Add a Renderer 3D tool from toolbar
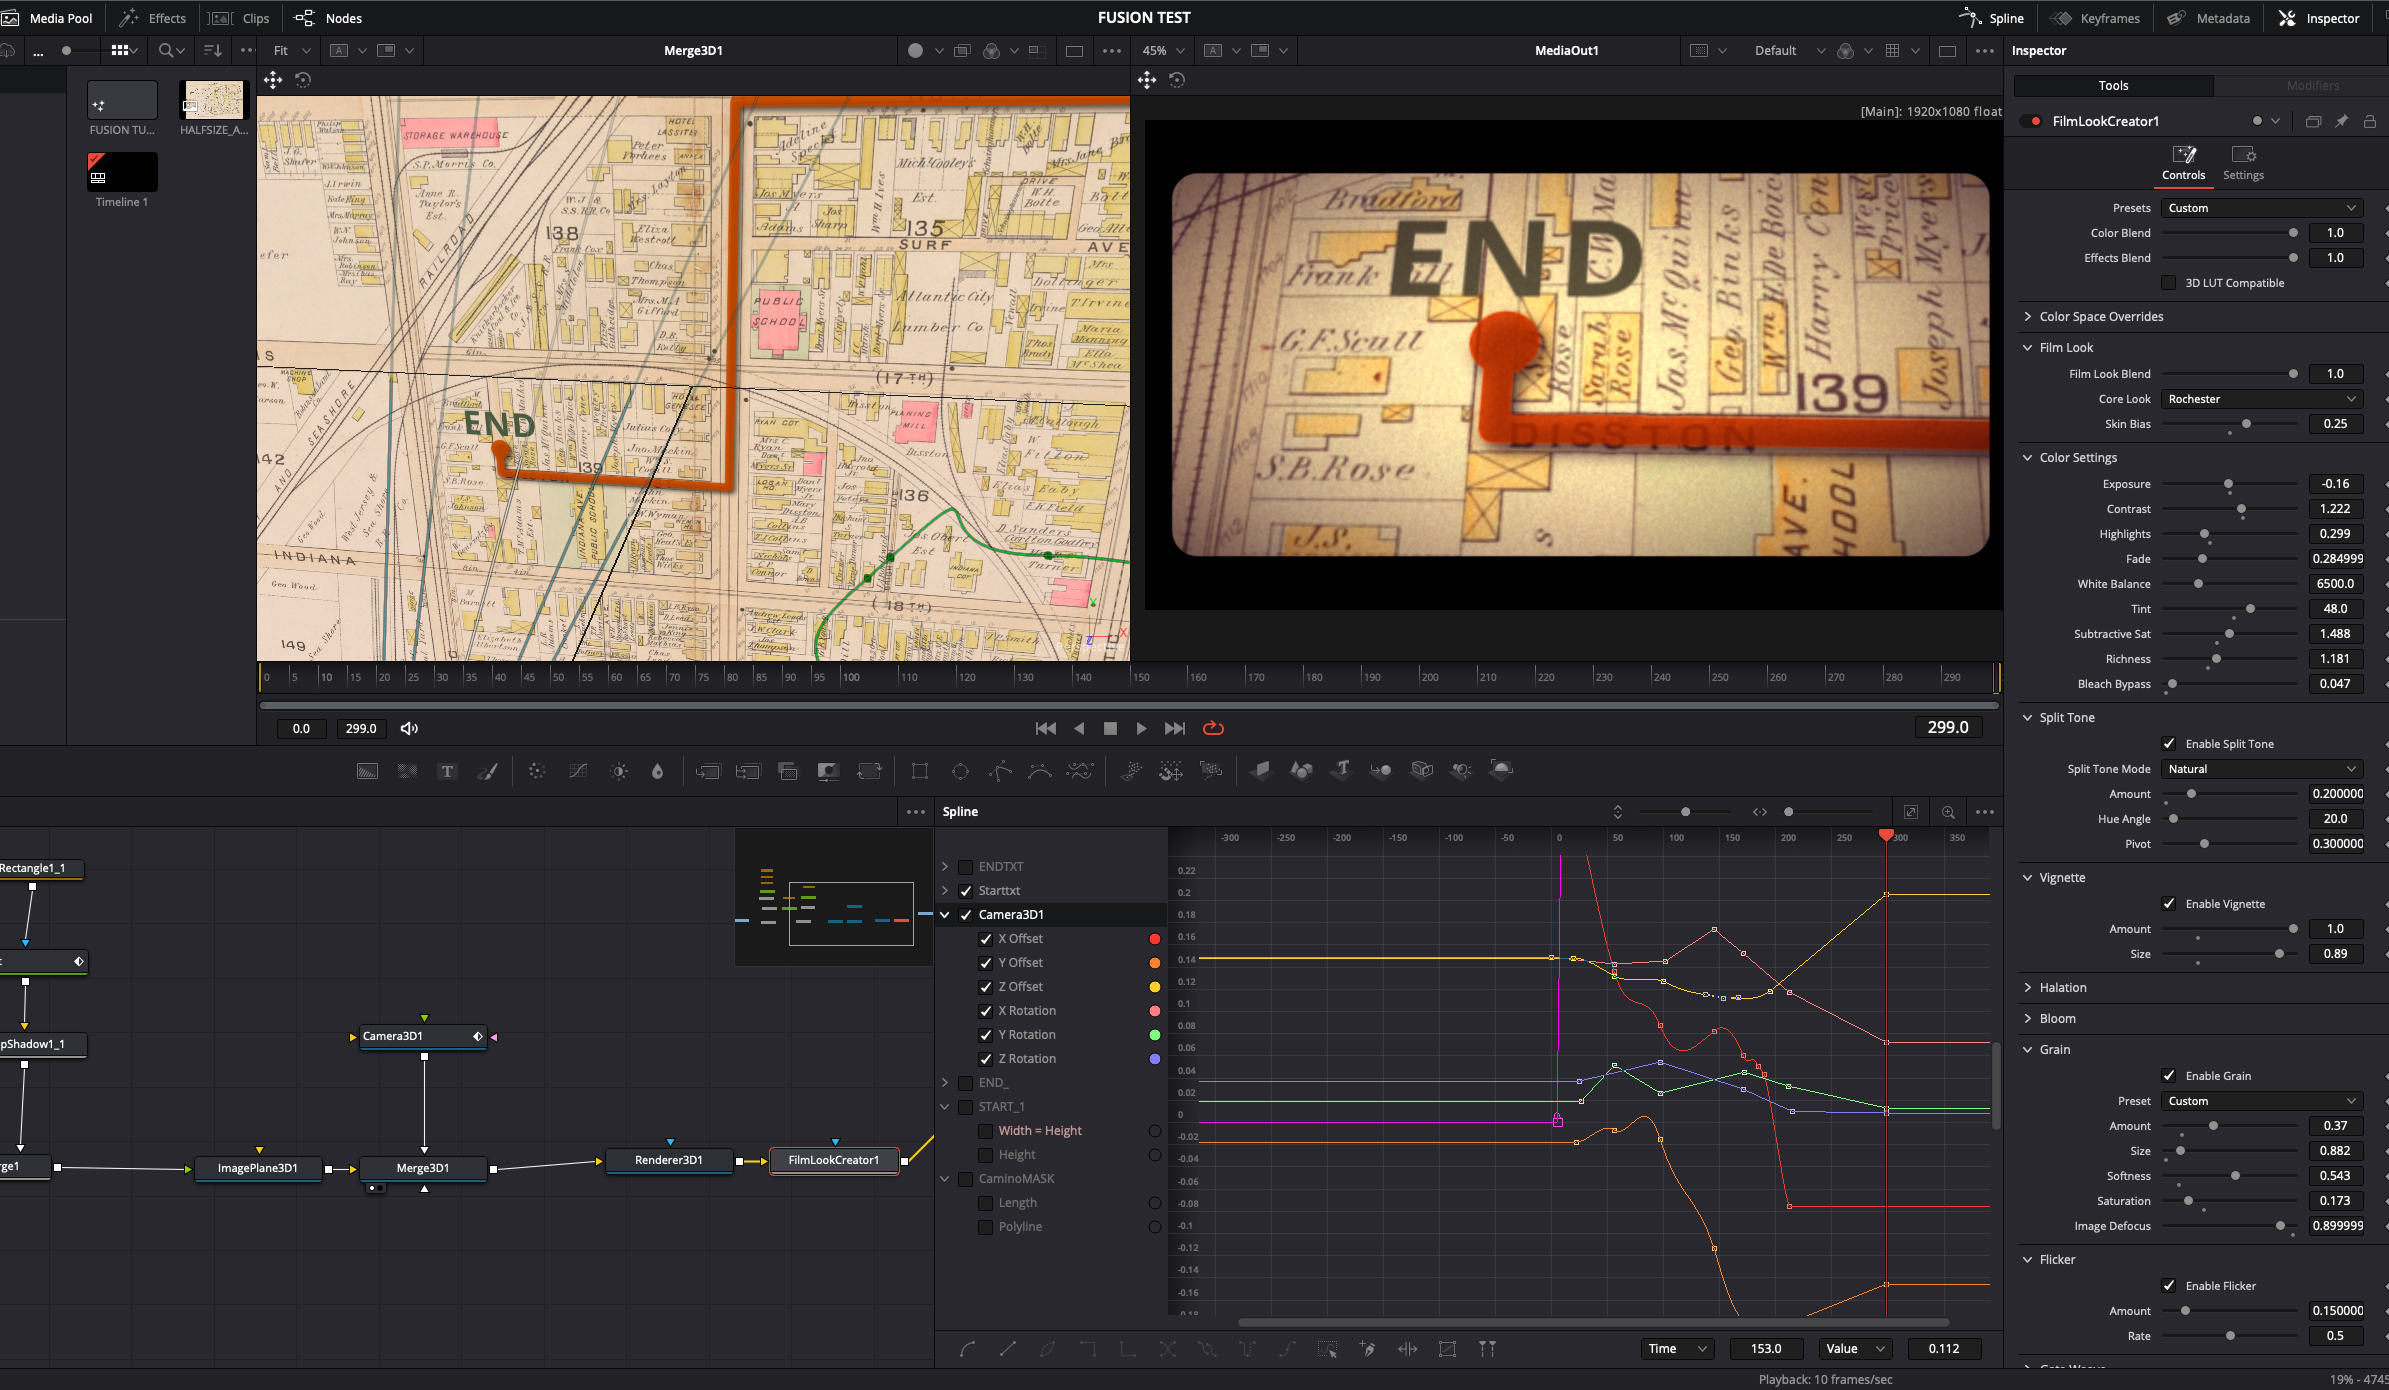This screenshot has width=2389, height=1390. pos(1502,770)
